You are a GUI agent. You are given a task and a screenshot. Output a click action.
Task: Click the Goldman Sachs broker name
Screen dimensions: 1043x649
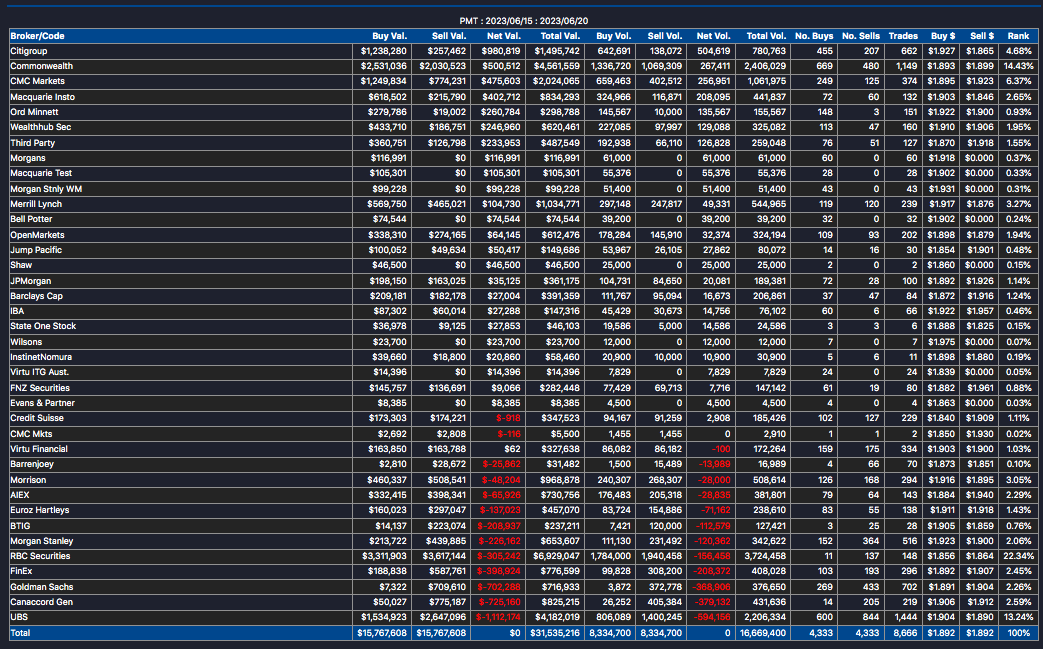[42, 587]
